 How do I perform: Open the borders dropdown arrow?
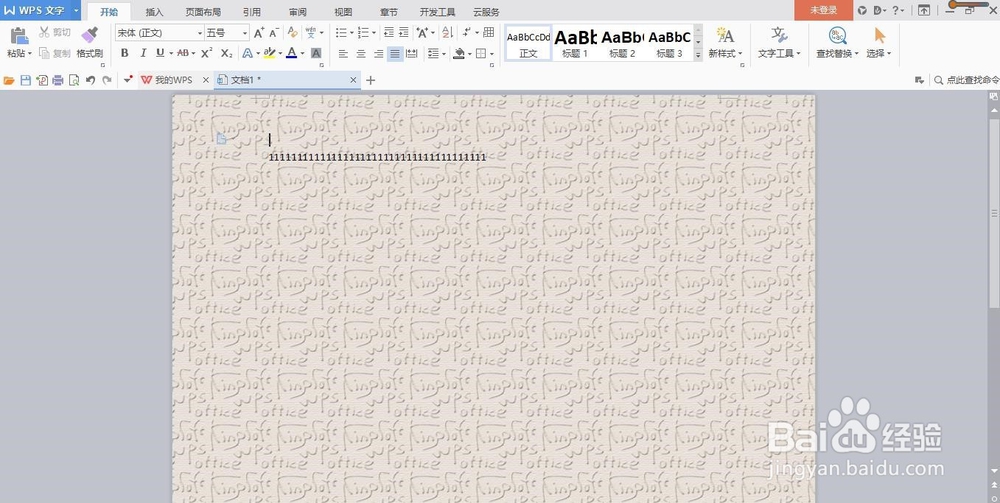[x=492, y=54]
